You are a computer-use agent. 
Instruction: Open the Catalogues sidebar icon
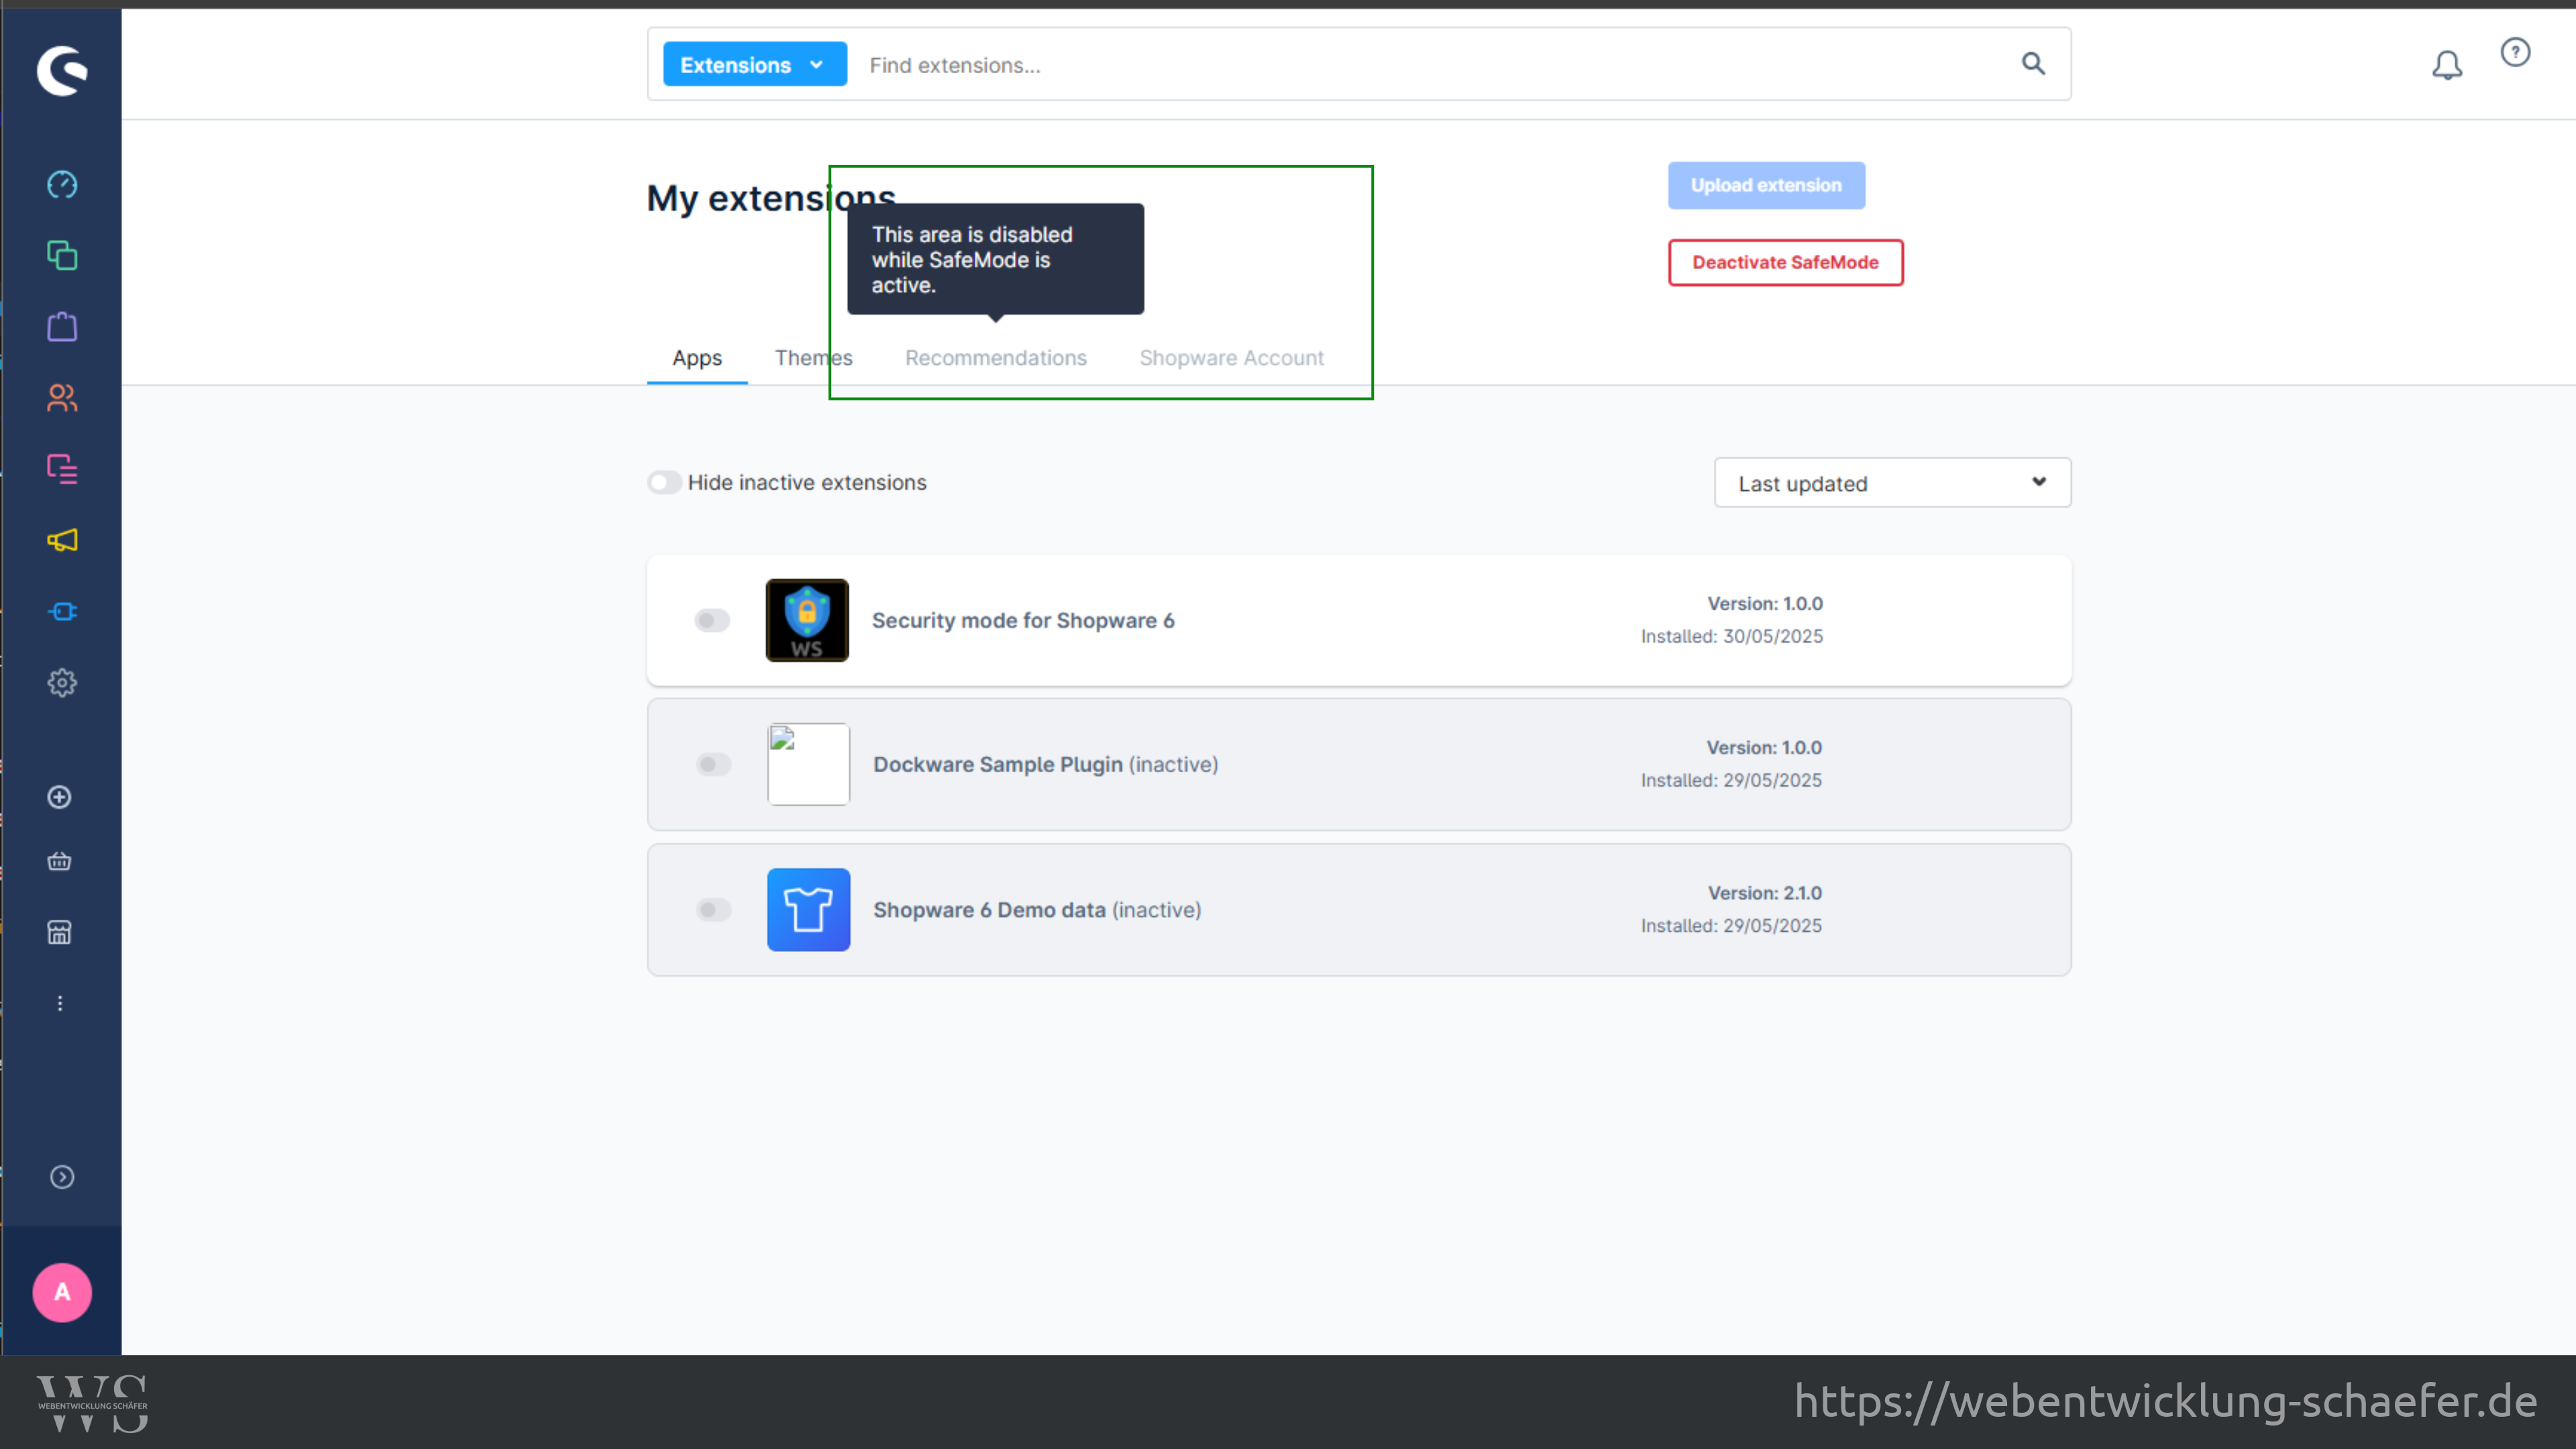(62, 256)
